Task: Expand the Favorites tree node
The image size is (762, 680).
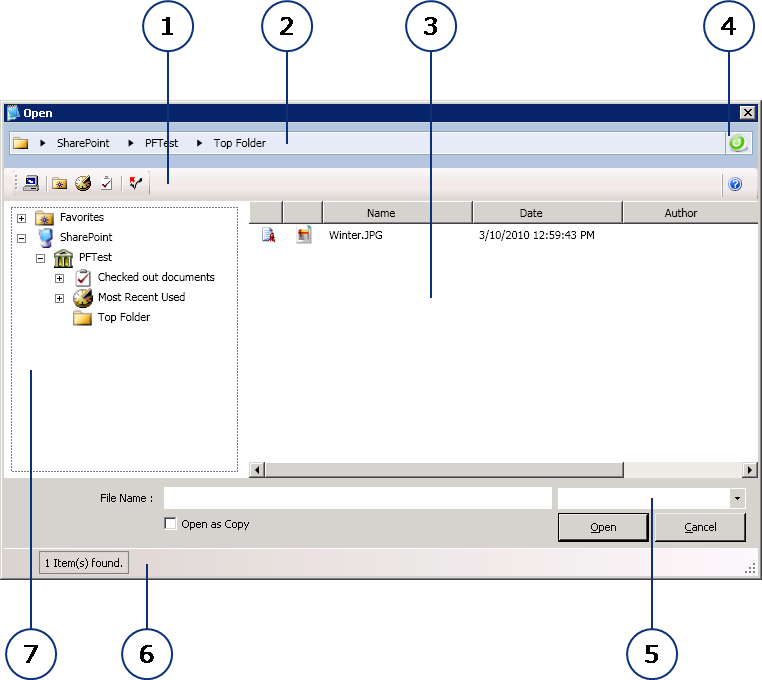Action: 21,218
